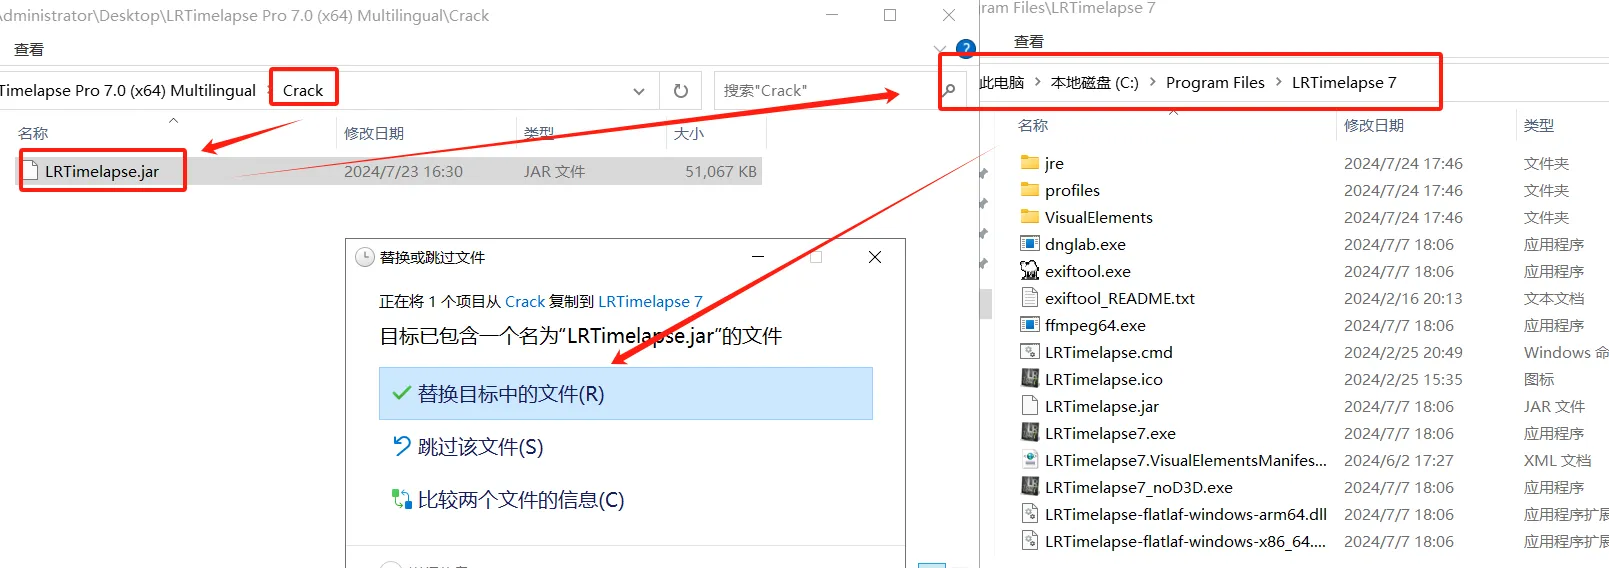Maximize the Crack explorer window

(890, 15)
